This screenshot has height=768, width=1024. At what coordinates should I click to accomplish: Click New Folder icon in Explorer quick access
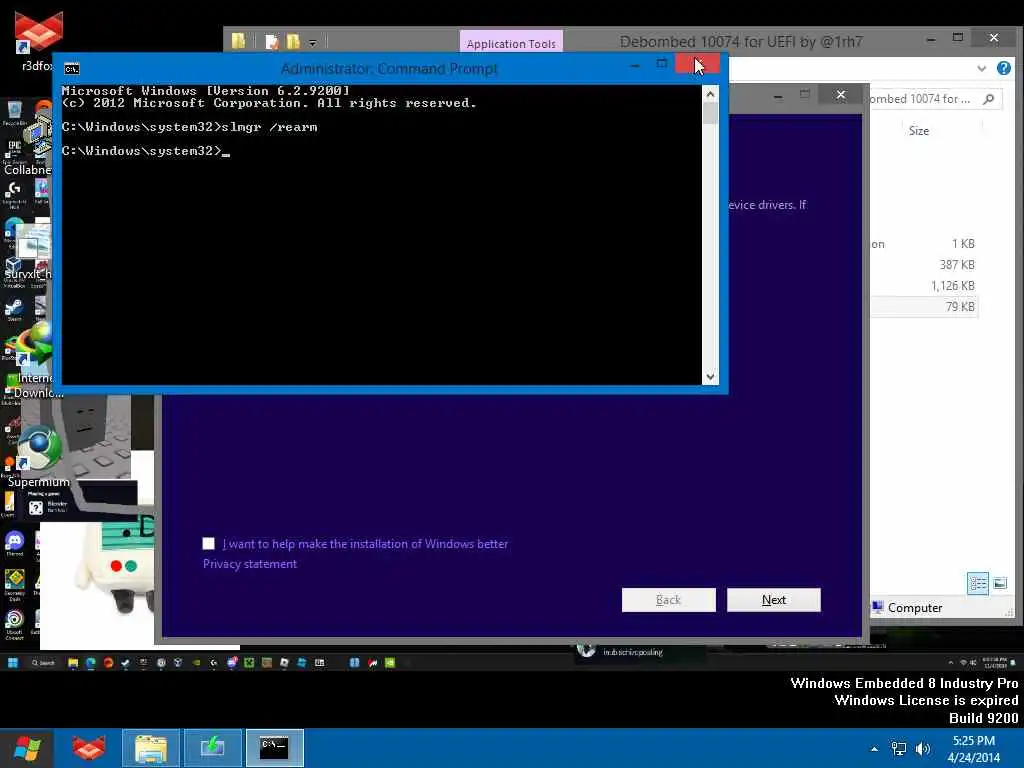pos(293,42)
